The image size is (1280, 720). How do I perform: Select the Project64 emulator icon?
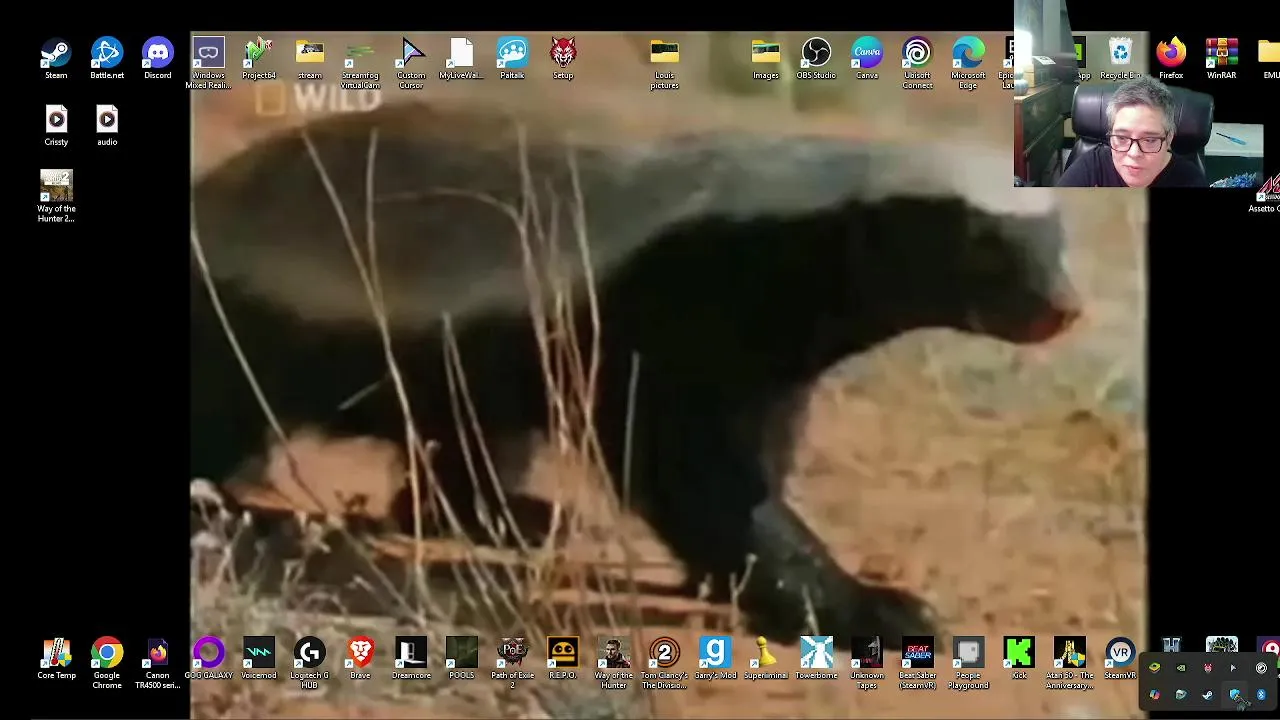(259, 58)
